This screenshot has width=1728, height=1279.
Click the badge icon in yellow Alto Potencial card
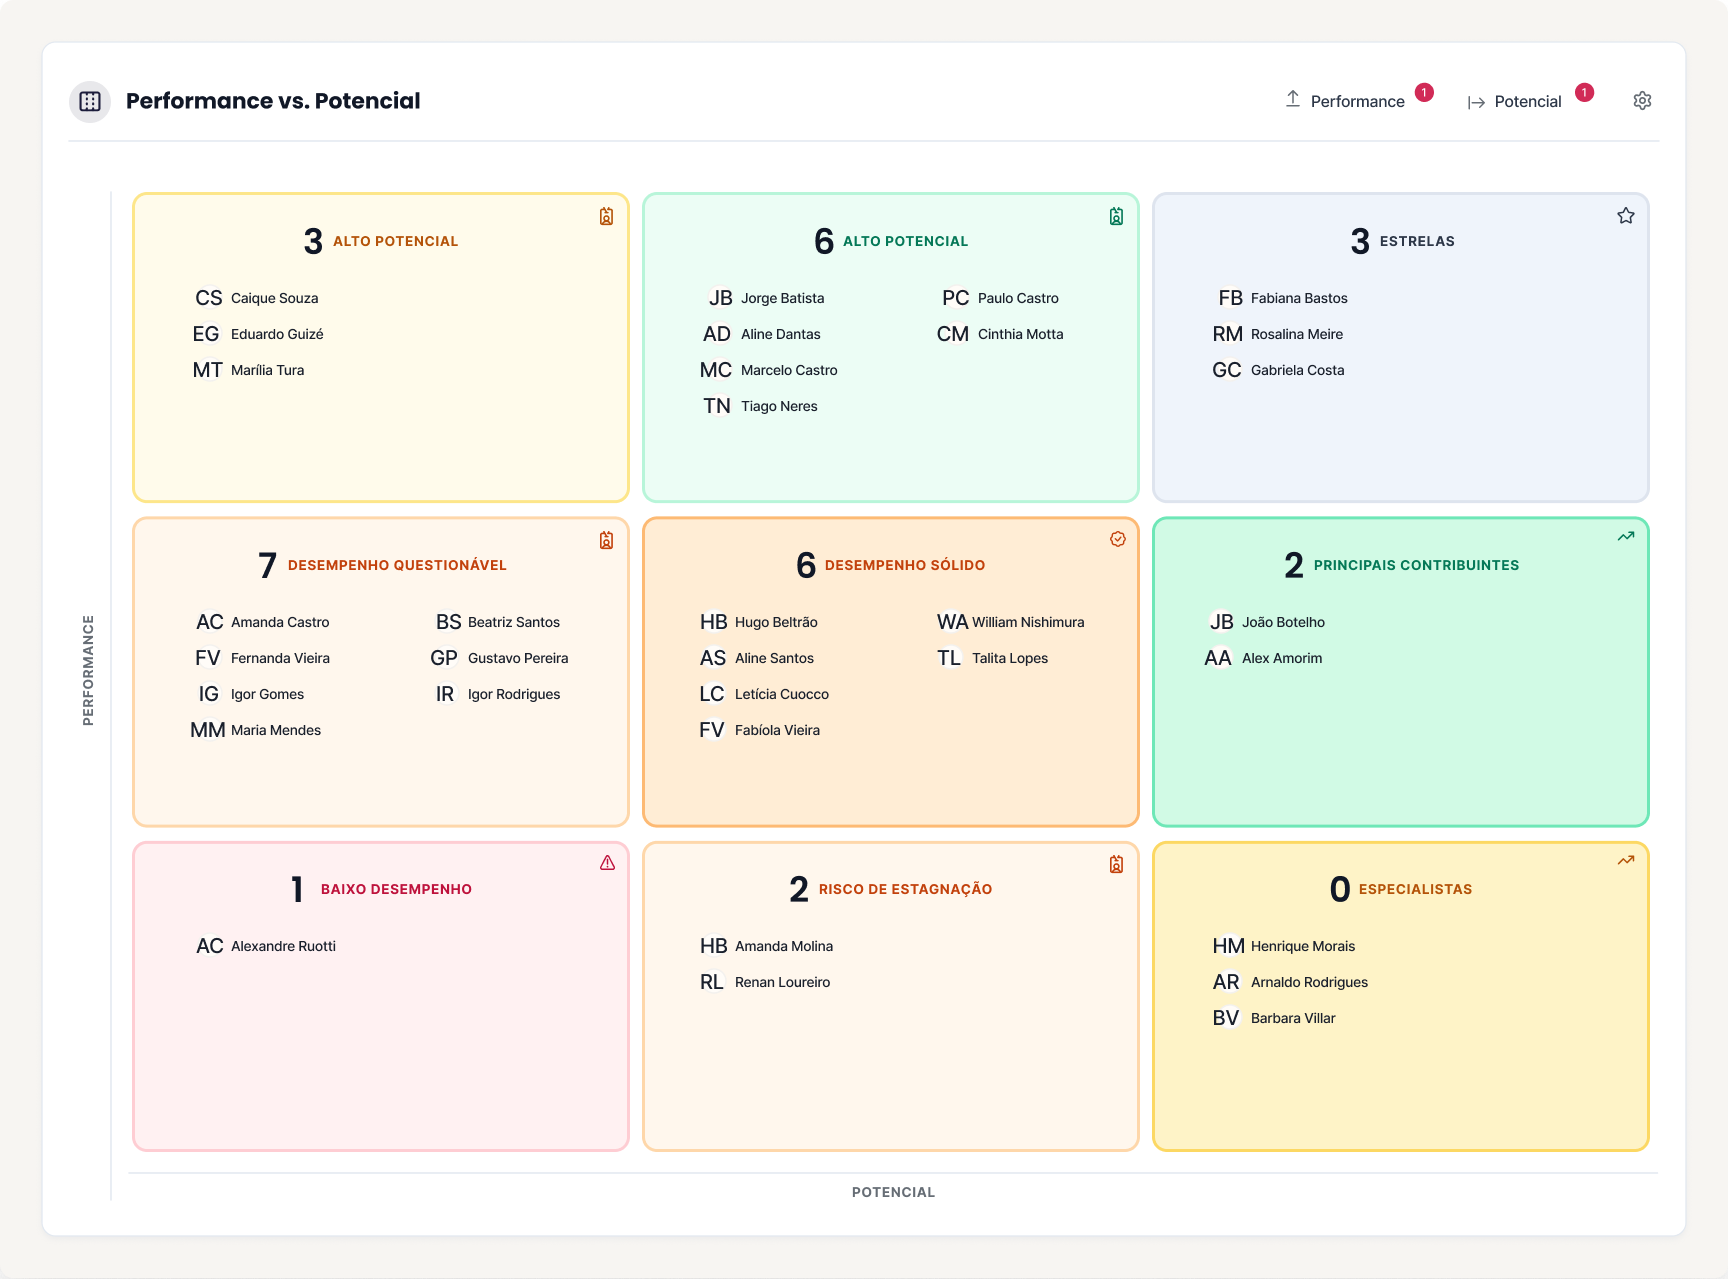(x=606, y=216)
